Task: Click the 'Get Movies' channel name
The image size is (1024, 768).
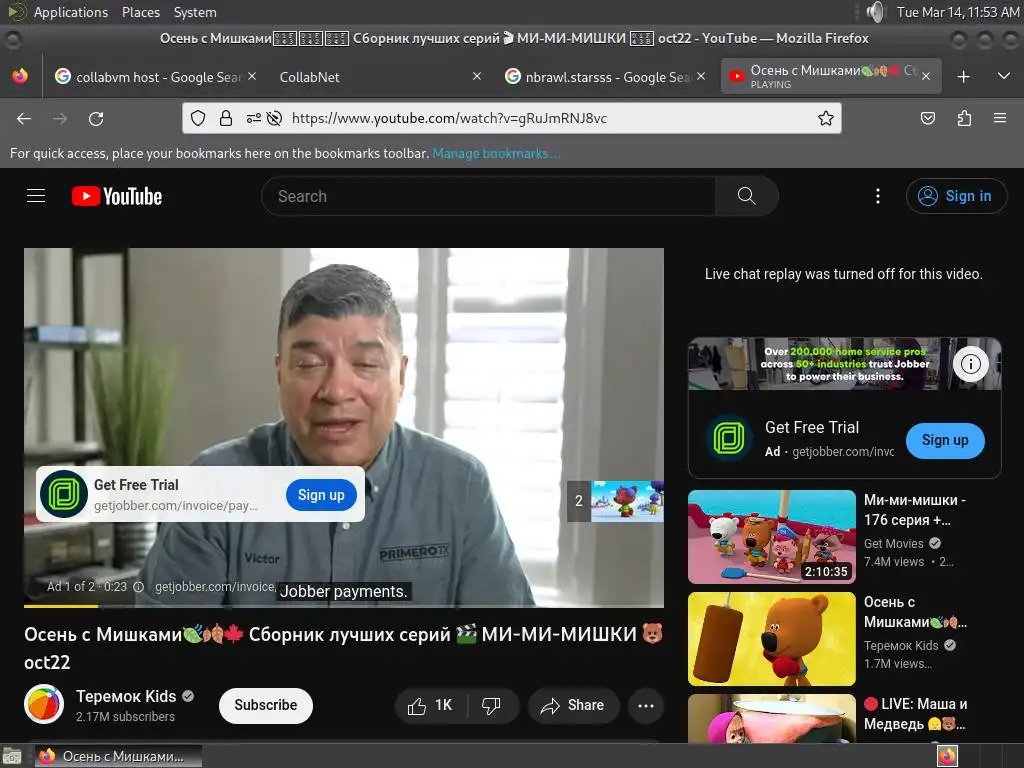Action: coord(893,543)
